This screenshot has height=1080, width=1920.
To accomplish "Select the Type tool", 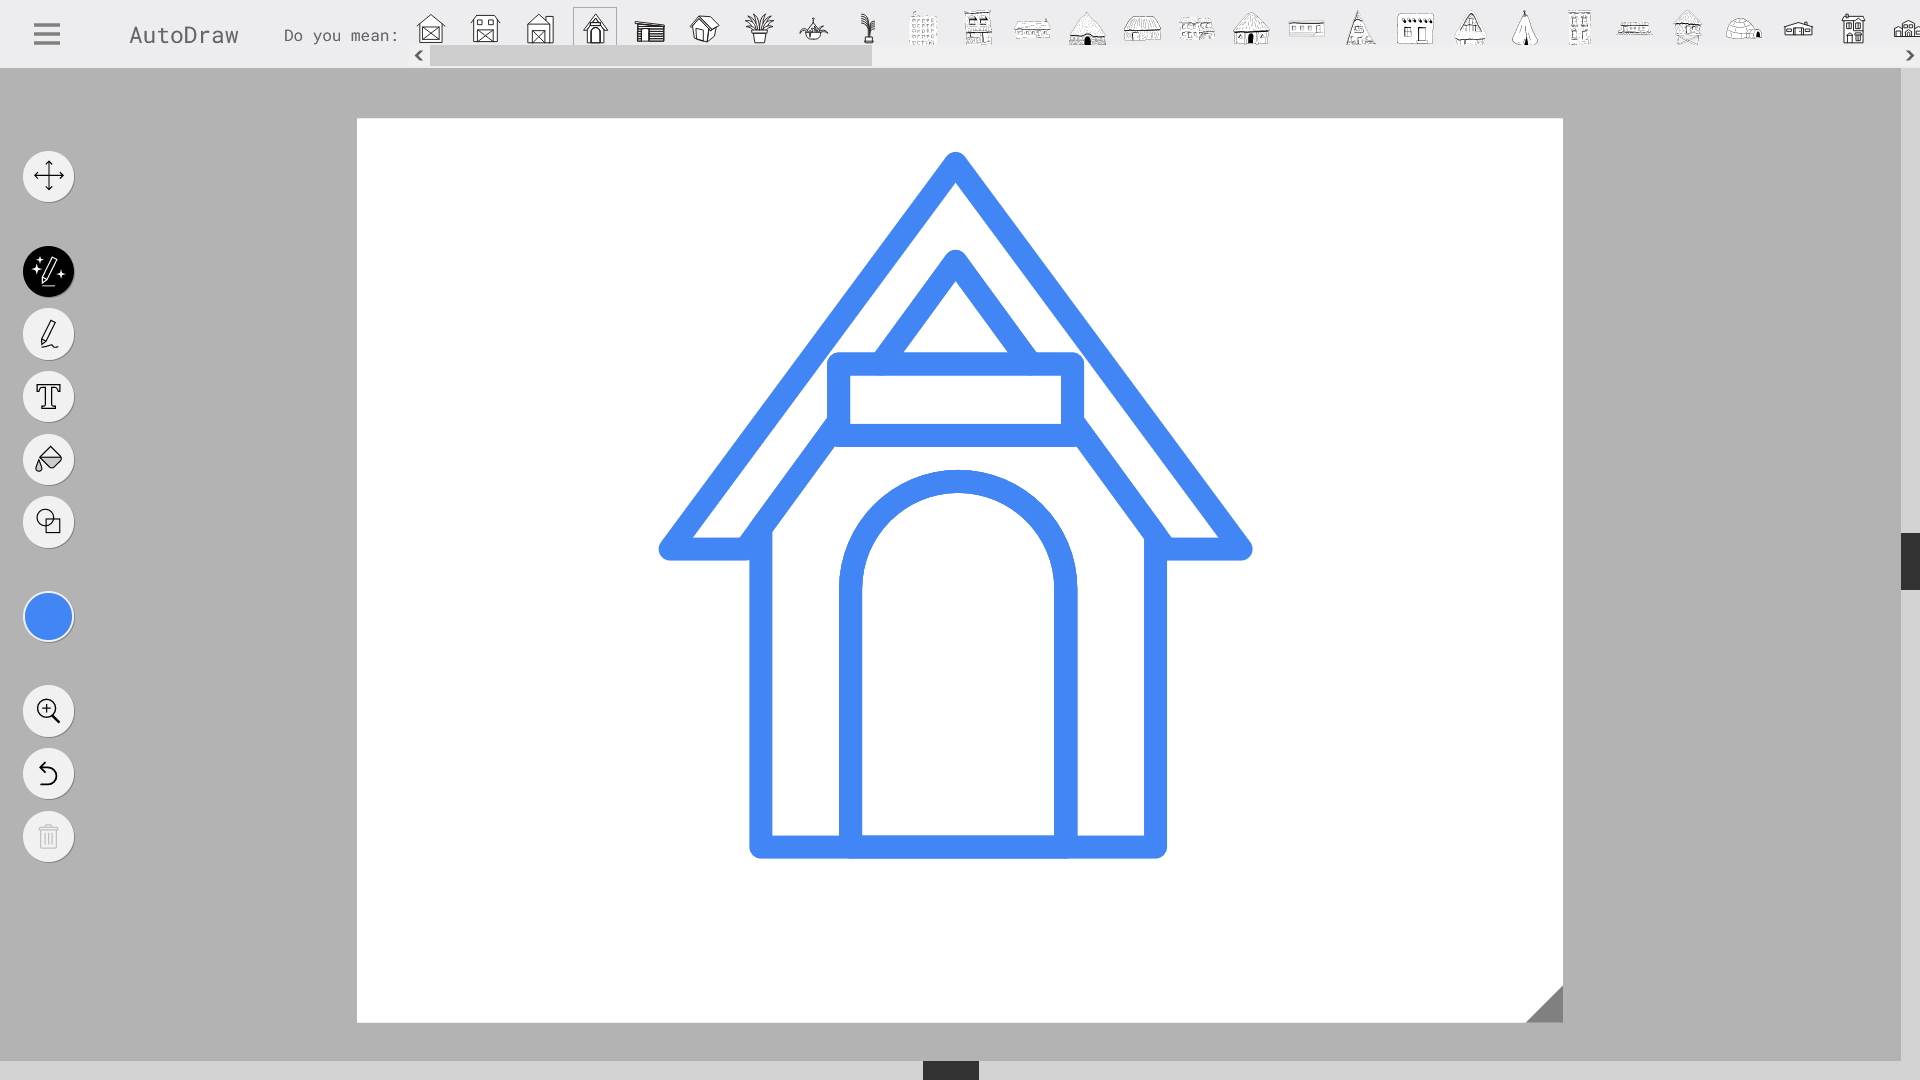I will pos(48,396).
